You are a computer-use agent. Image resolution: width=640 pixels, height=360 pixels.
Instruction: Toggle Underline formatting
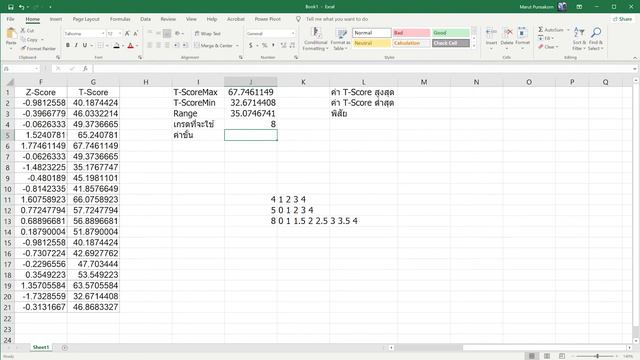pos(85,45)
